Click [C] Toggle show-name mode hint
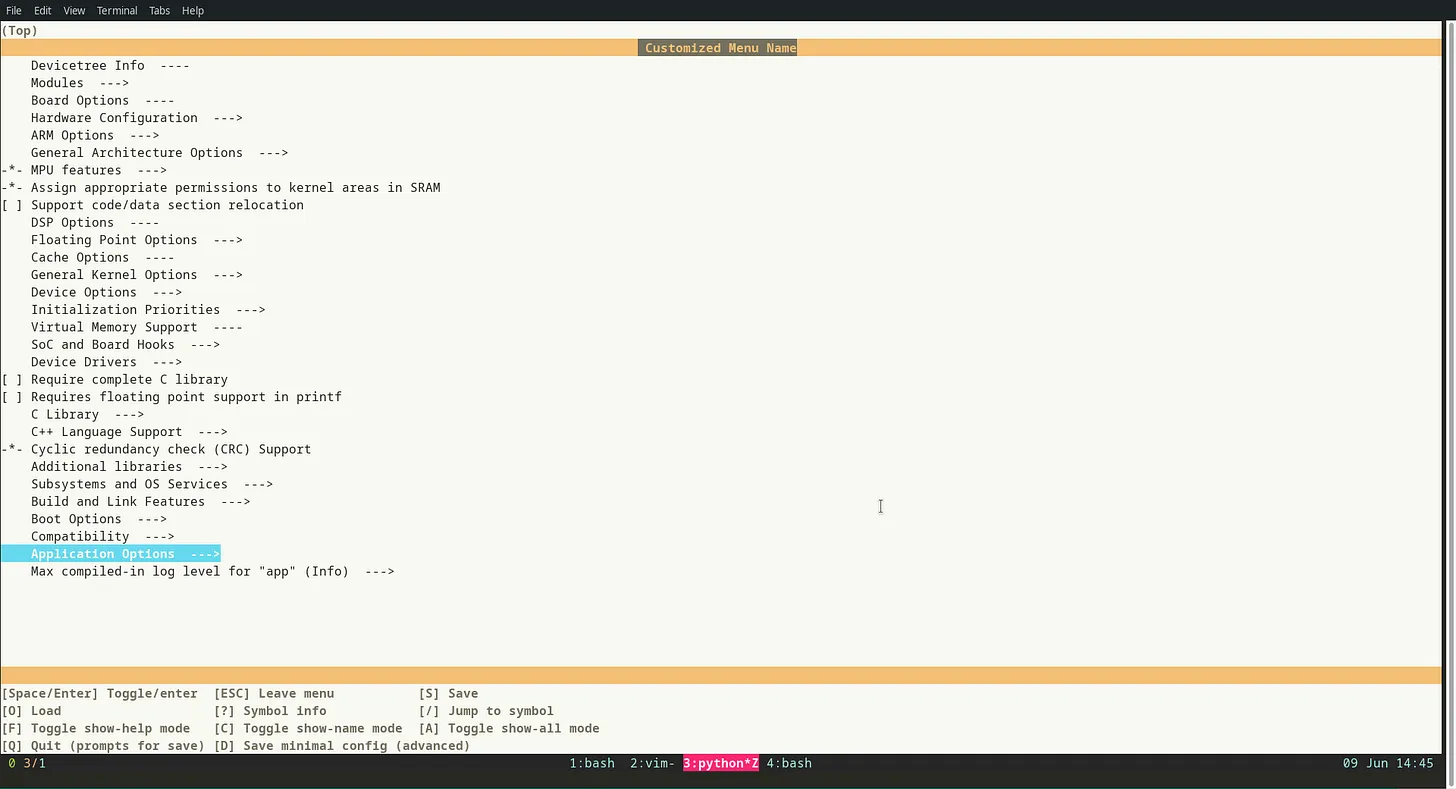The height and width of the screenshot is (789, 1456). click(x=308, y=728)
